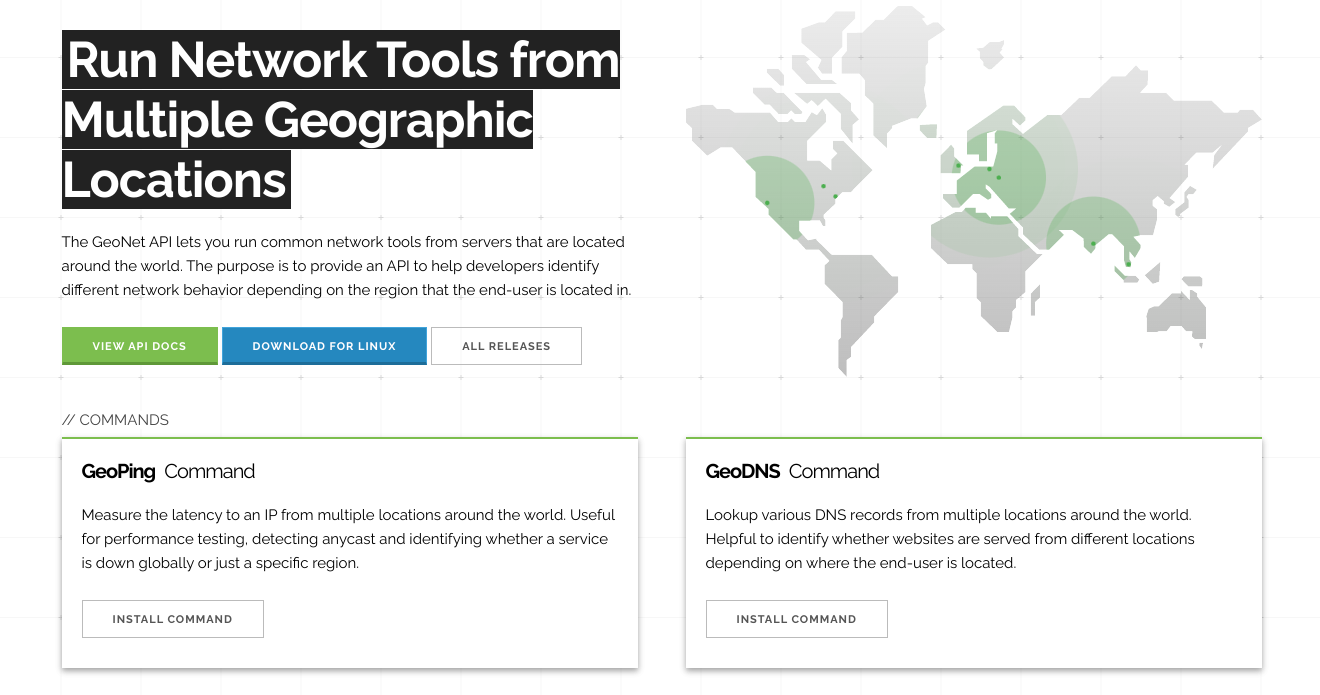This screenshot has height=695, width=1320.
Task: Select the India server marker on the map
Action: pyautogui.click(x=1092, y=243)
